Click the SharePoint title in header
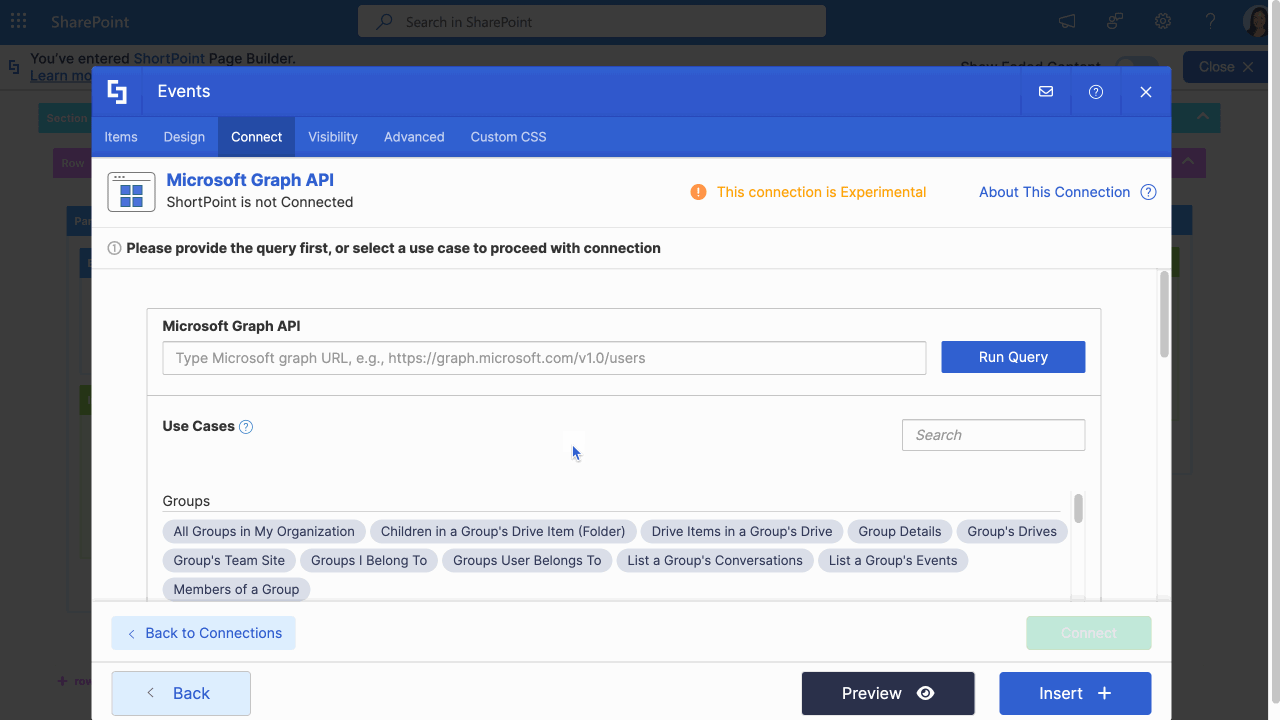Image resolution: width=1280 pixels, height=720 pixels. click(90, 22)
